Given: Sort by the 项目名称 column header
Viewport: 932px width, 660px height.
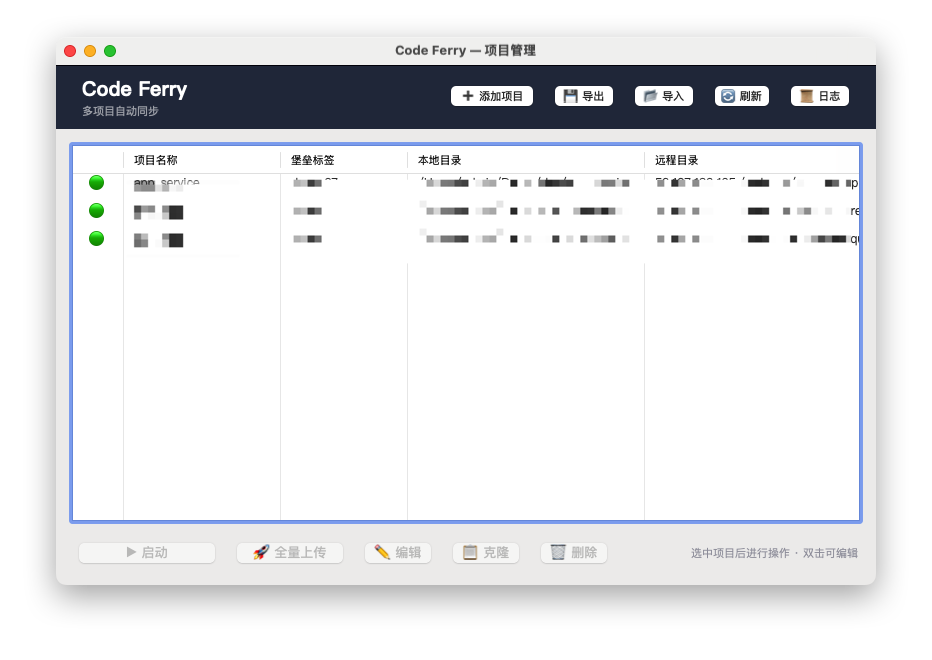Looking at the screenshot, I should [202, 160].
